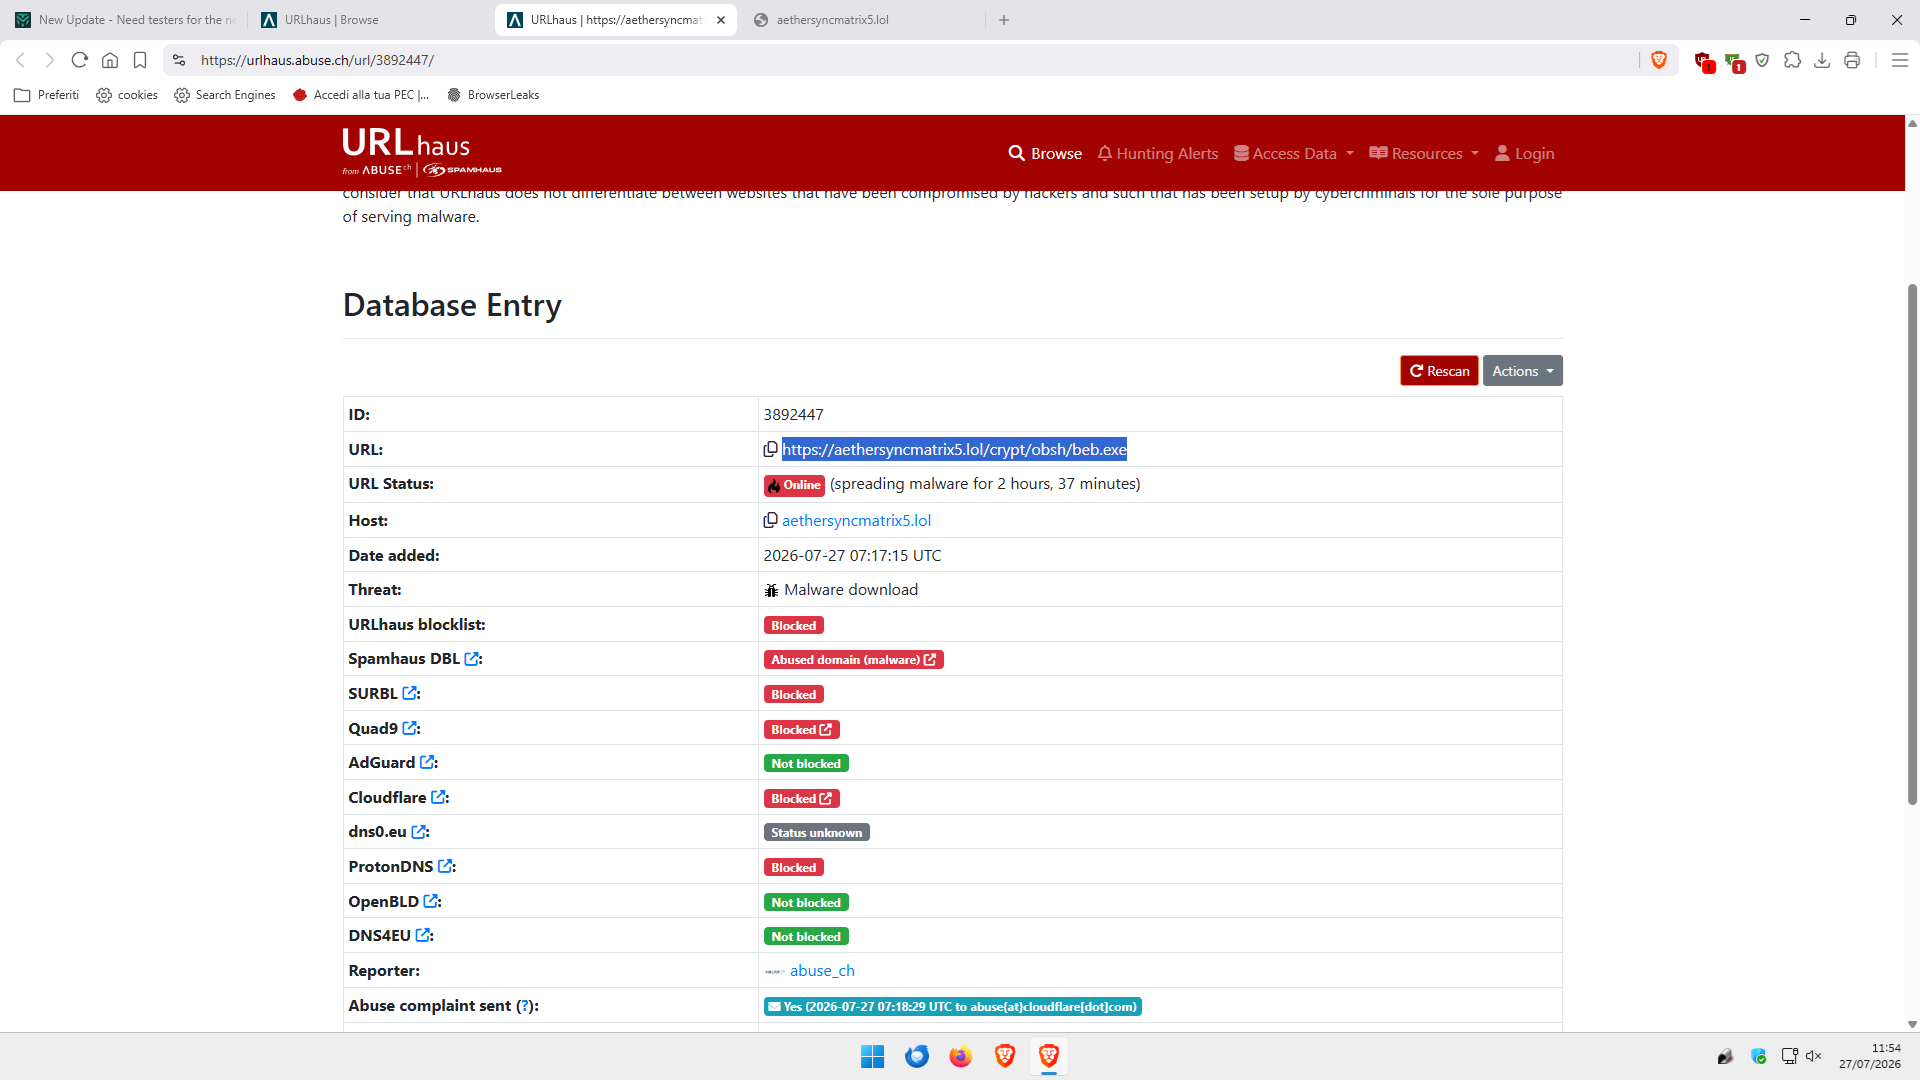Viewport: 1920px width, 1080px height.
Task: Click the Cloudflare Blocked badge
Action: tap(801, 798)
